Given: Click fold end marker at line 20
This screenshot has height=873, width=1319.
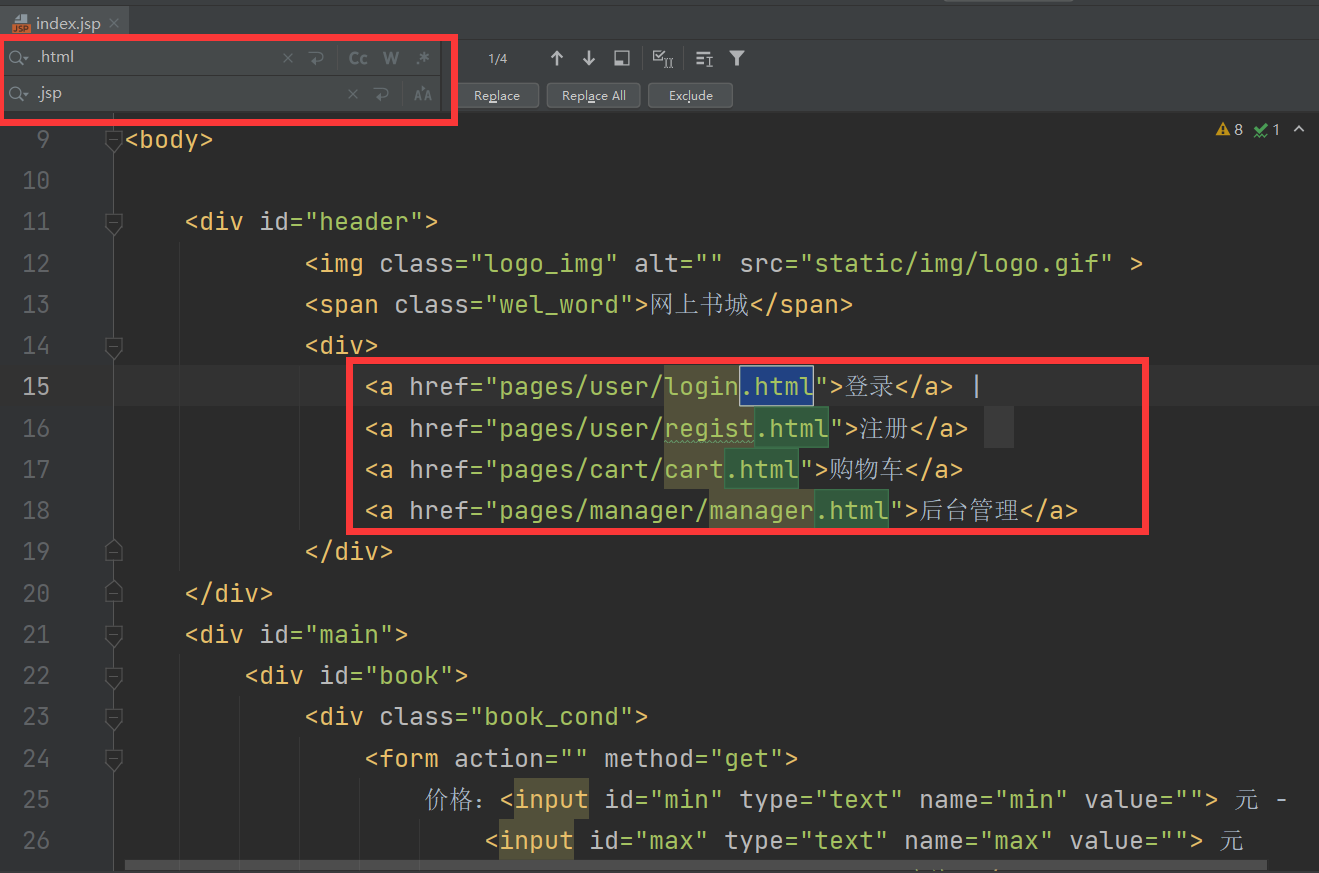Looking at the screenshot, I should pos(113,593).
